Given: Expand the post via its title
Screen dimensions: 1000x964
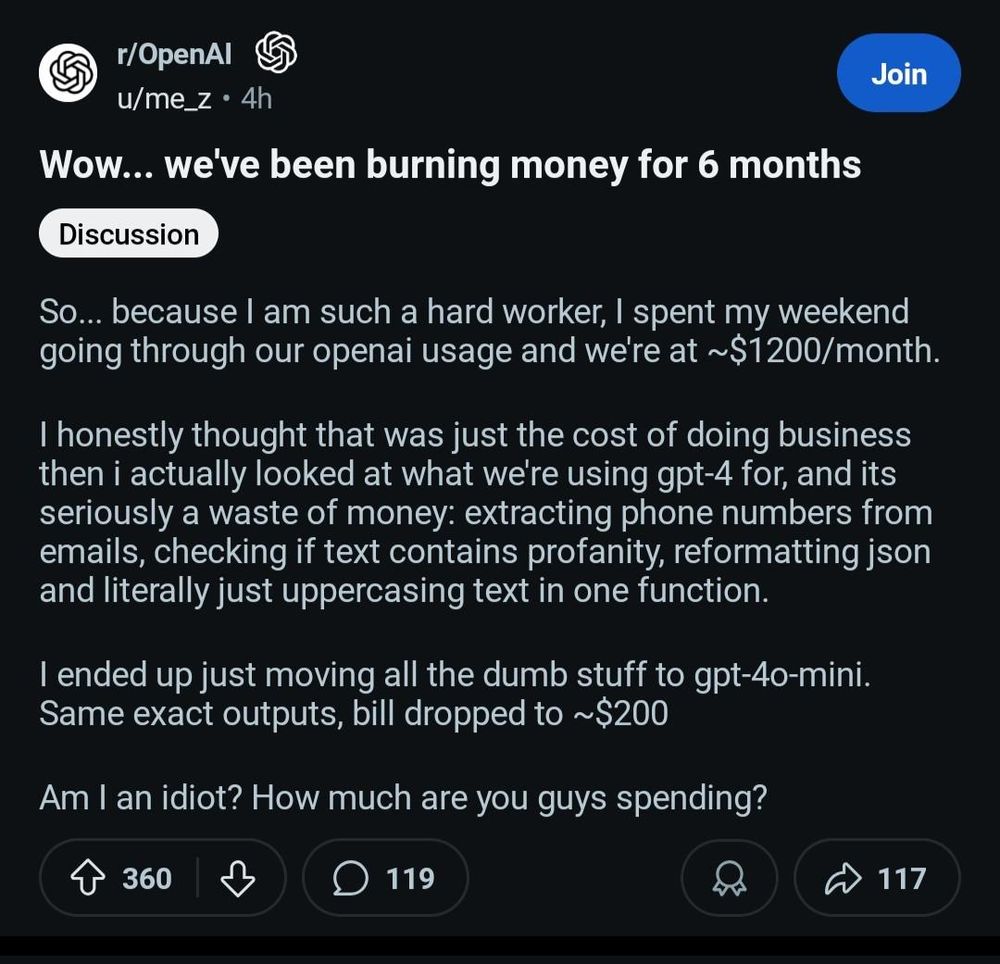Looking at the screenshot, I should (448, 165).
